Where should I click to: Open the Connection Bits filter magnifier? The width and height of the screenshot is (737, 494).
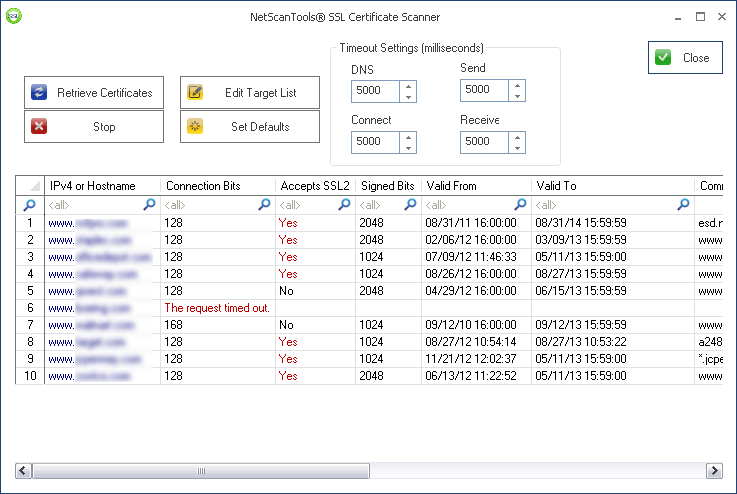265,204
